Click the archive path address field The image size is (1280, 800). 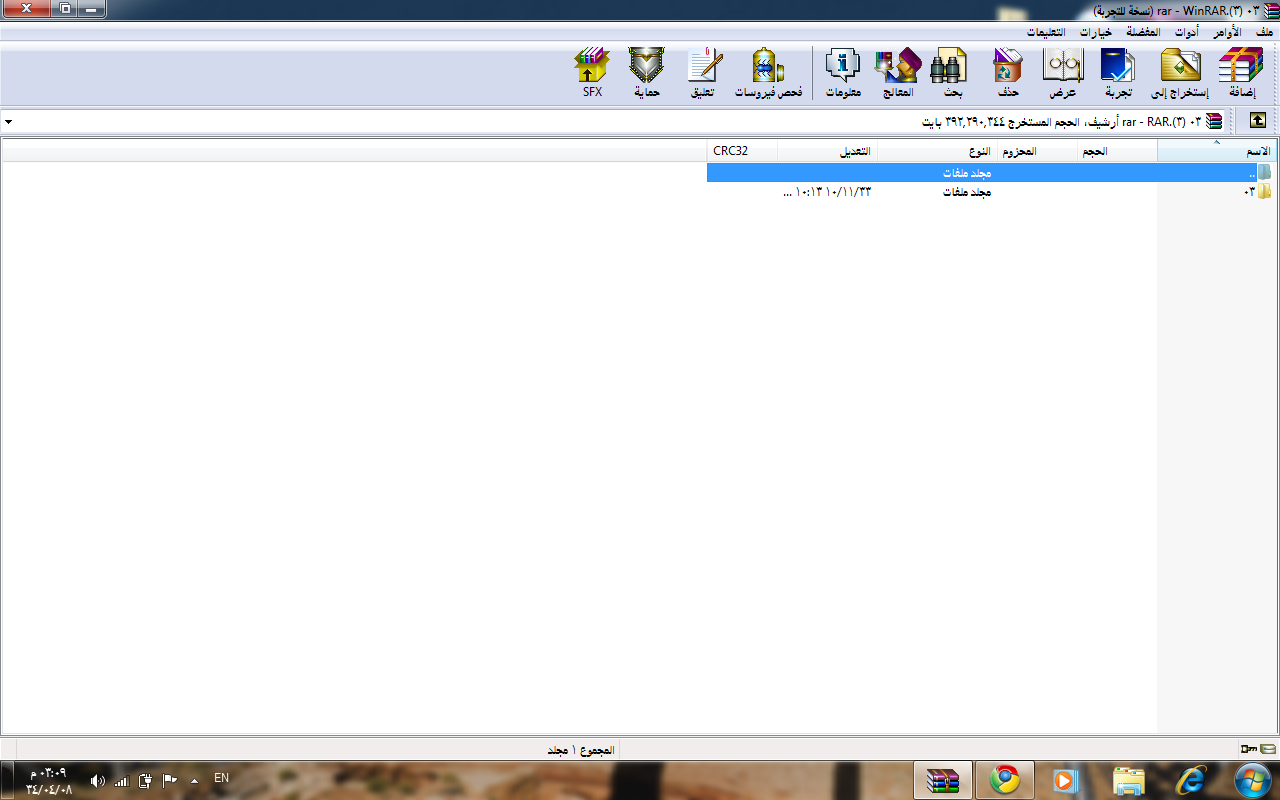612,122
